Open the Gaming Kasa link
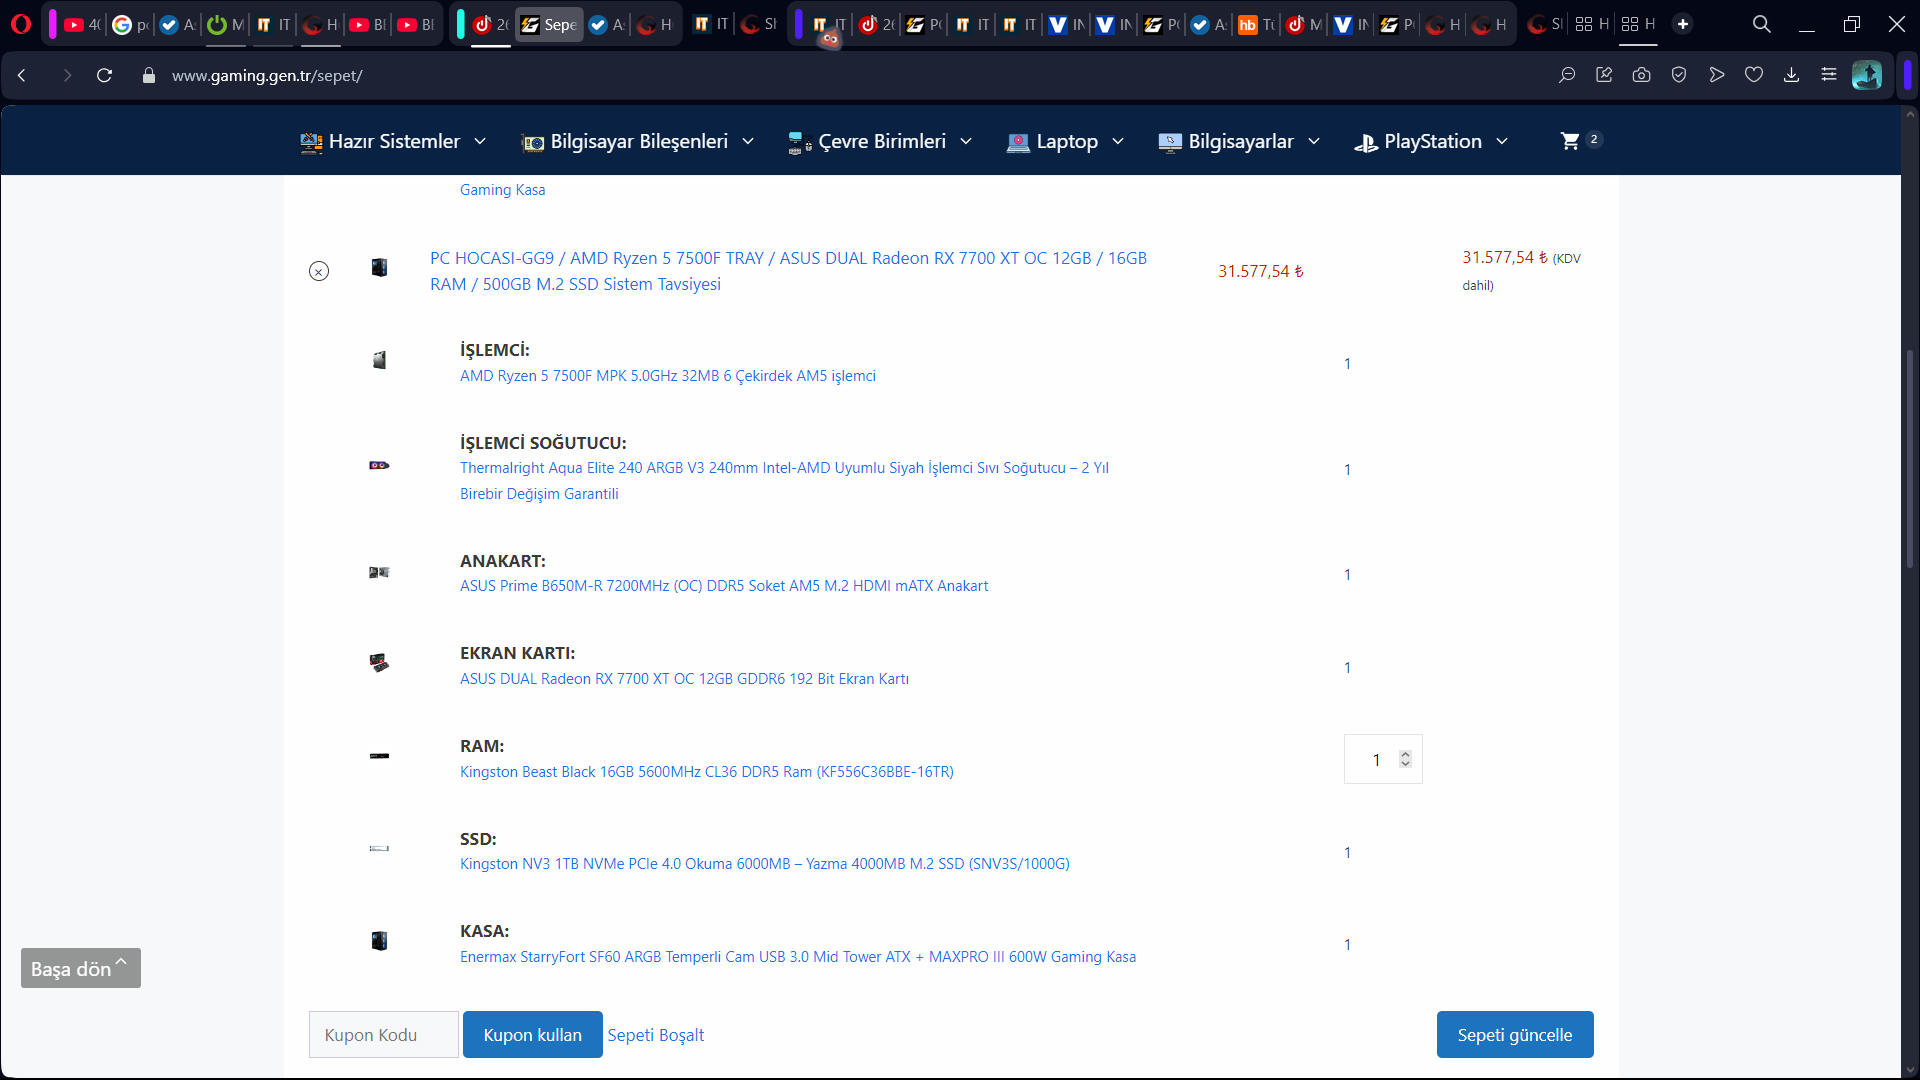The width and height of the screenshot is (1920, 1080). pos(503,190)
